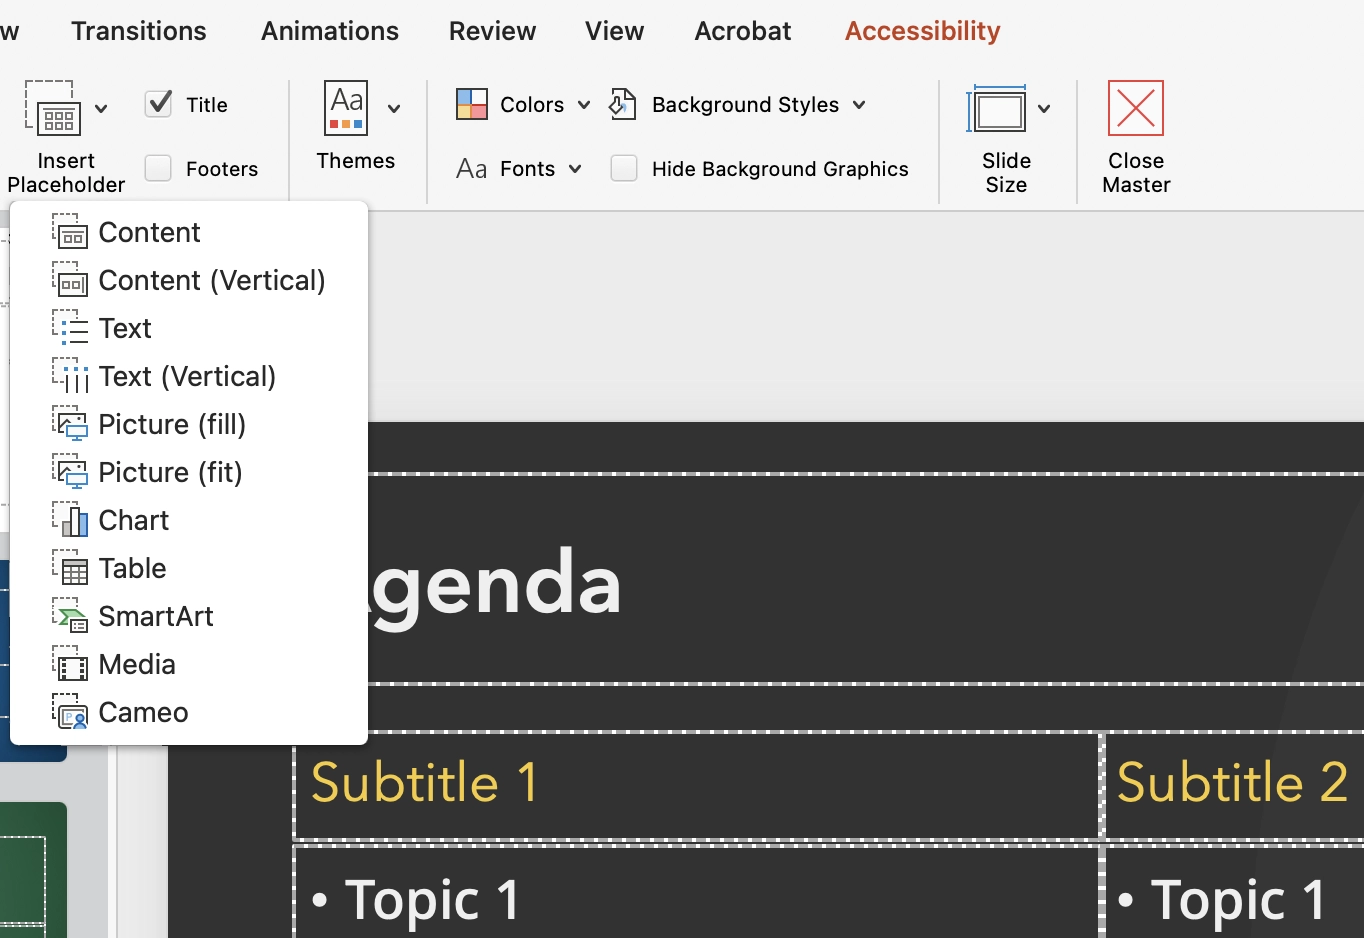Click the Colors palette icon
This screenshot has width=1364, height=938.
pyautogui.click(x=472, y=104)
